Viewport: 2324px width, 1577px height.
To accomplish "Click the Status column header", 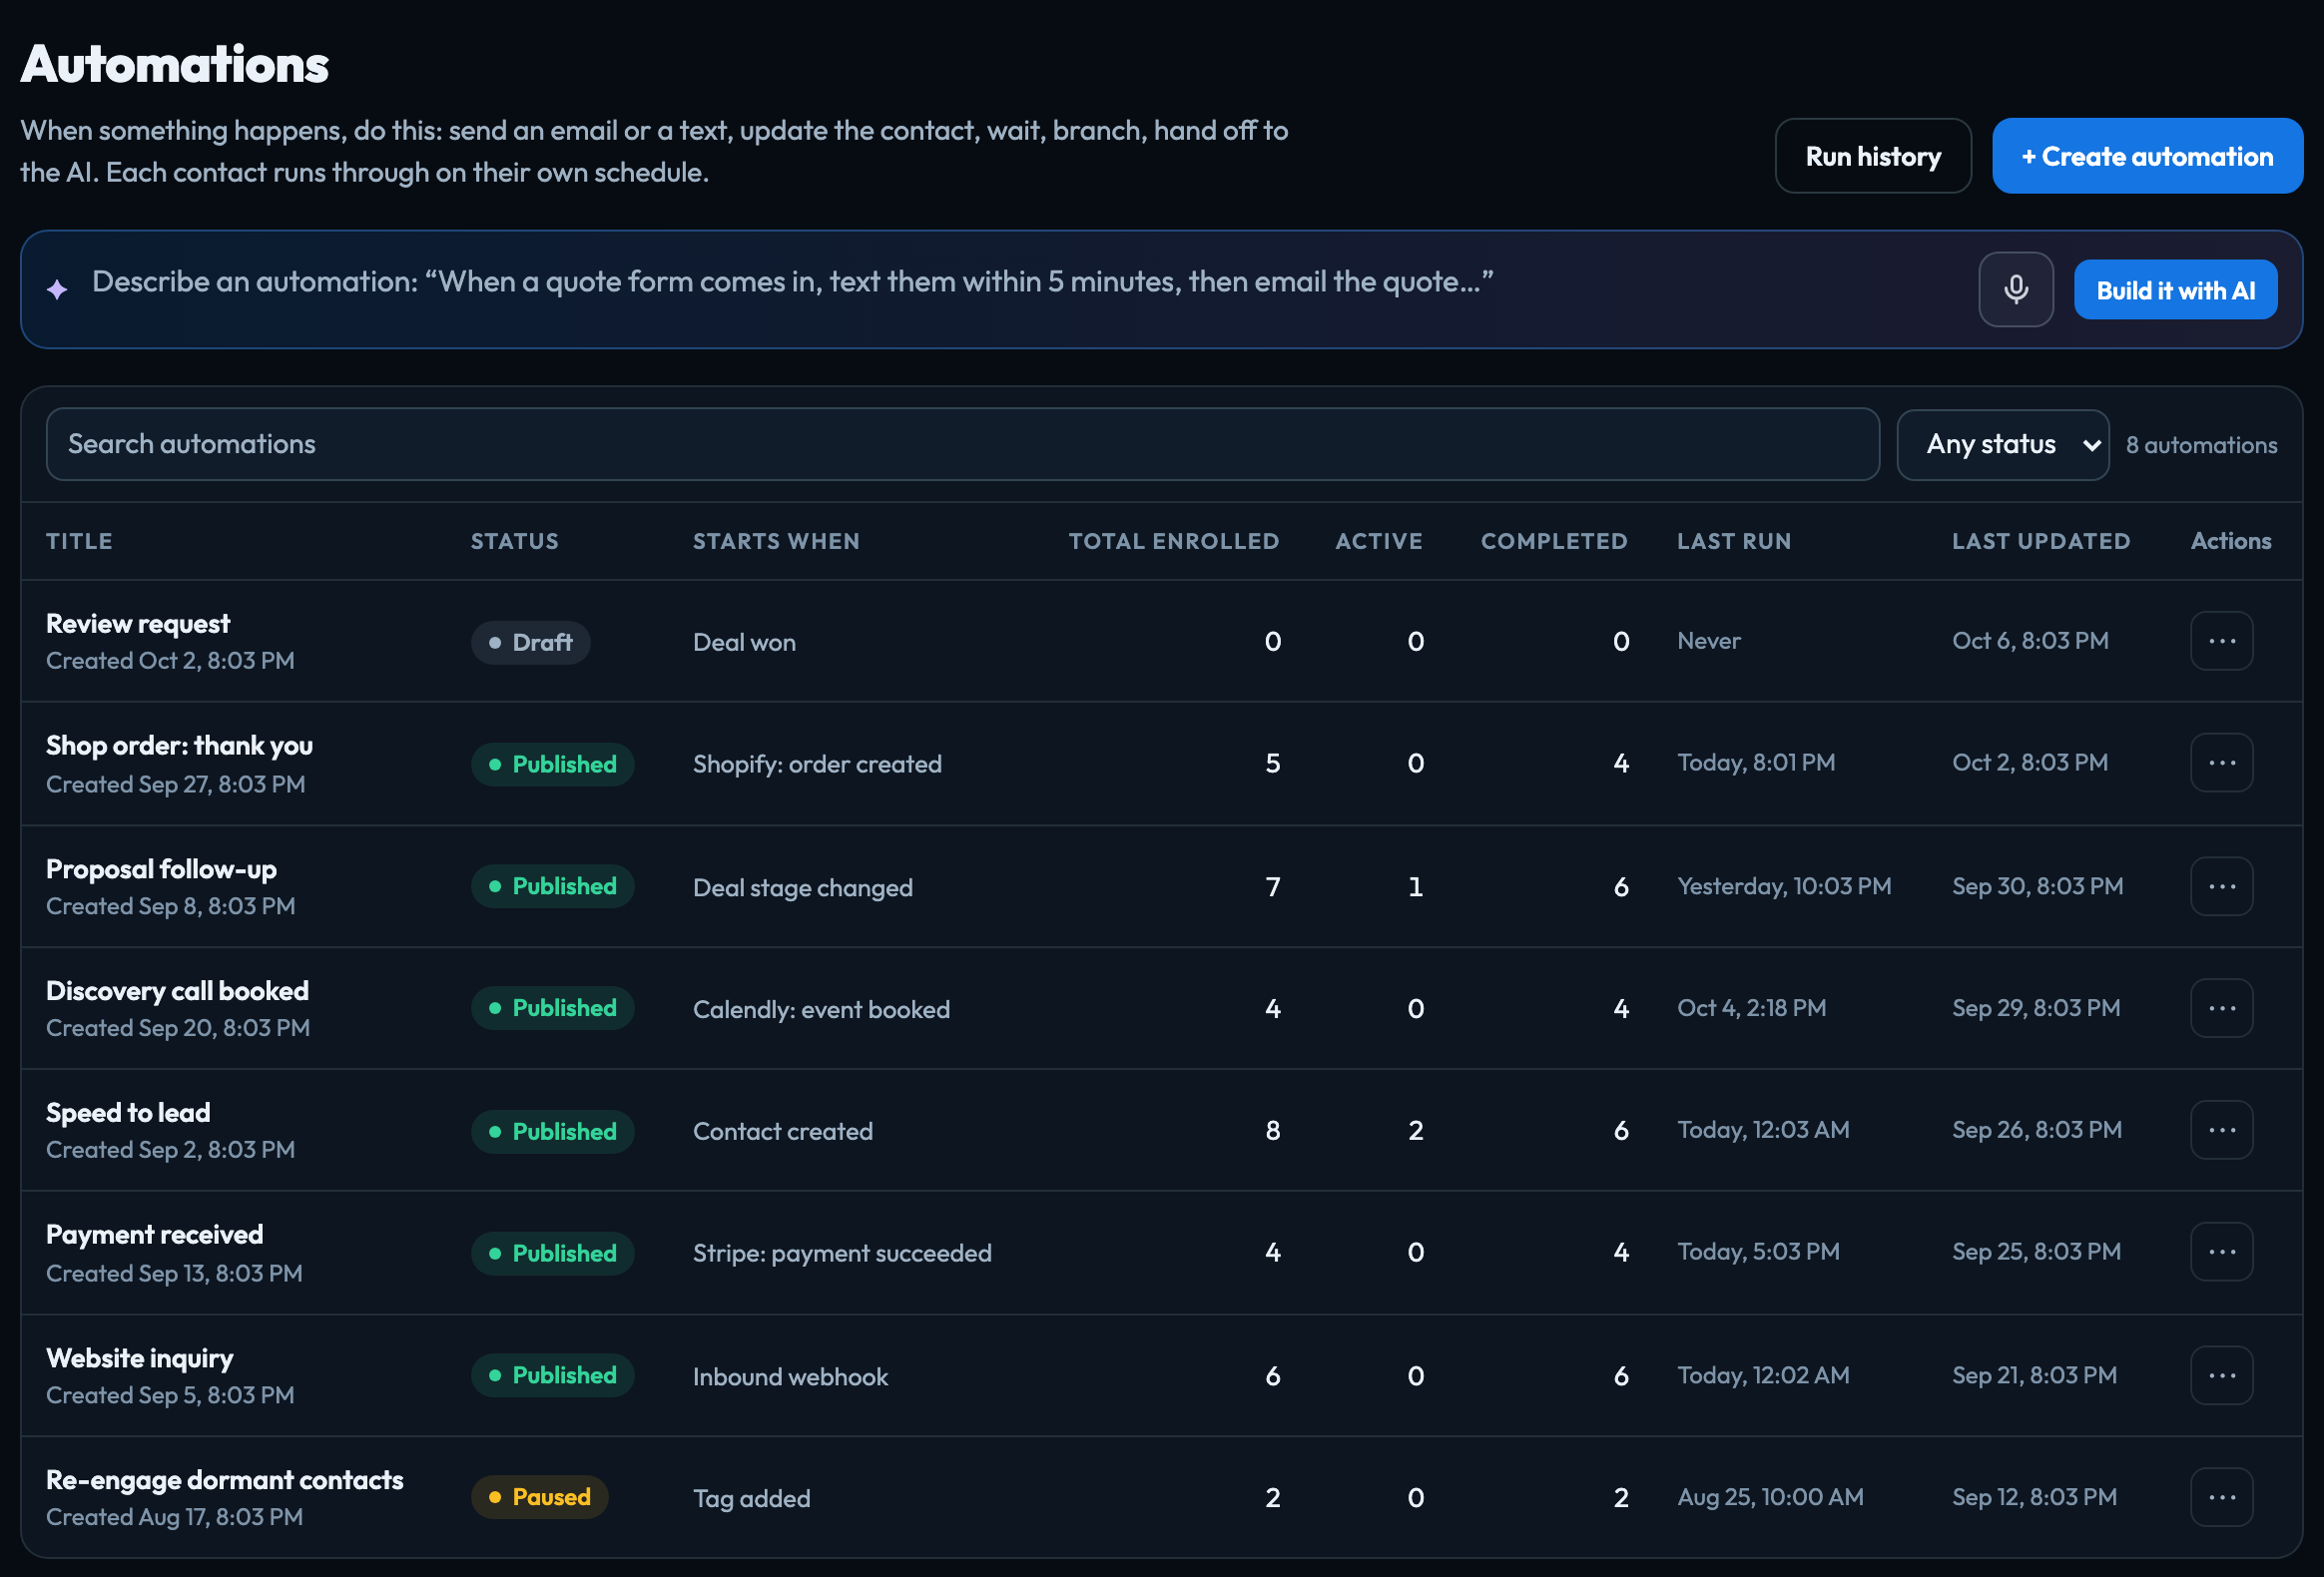I will pos(514,541).
